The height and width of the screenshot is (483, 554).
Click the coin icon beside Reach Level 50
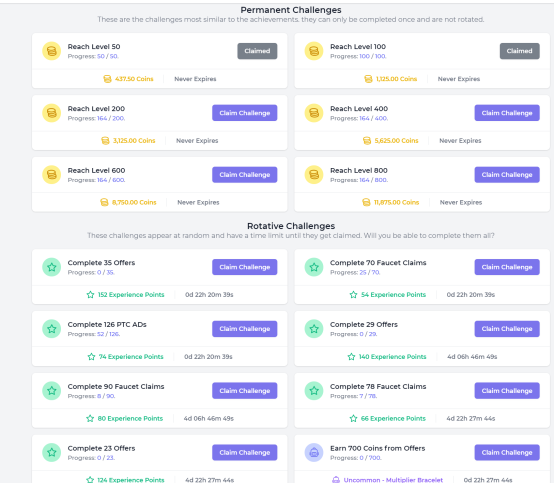tap(52, 51)
